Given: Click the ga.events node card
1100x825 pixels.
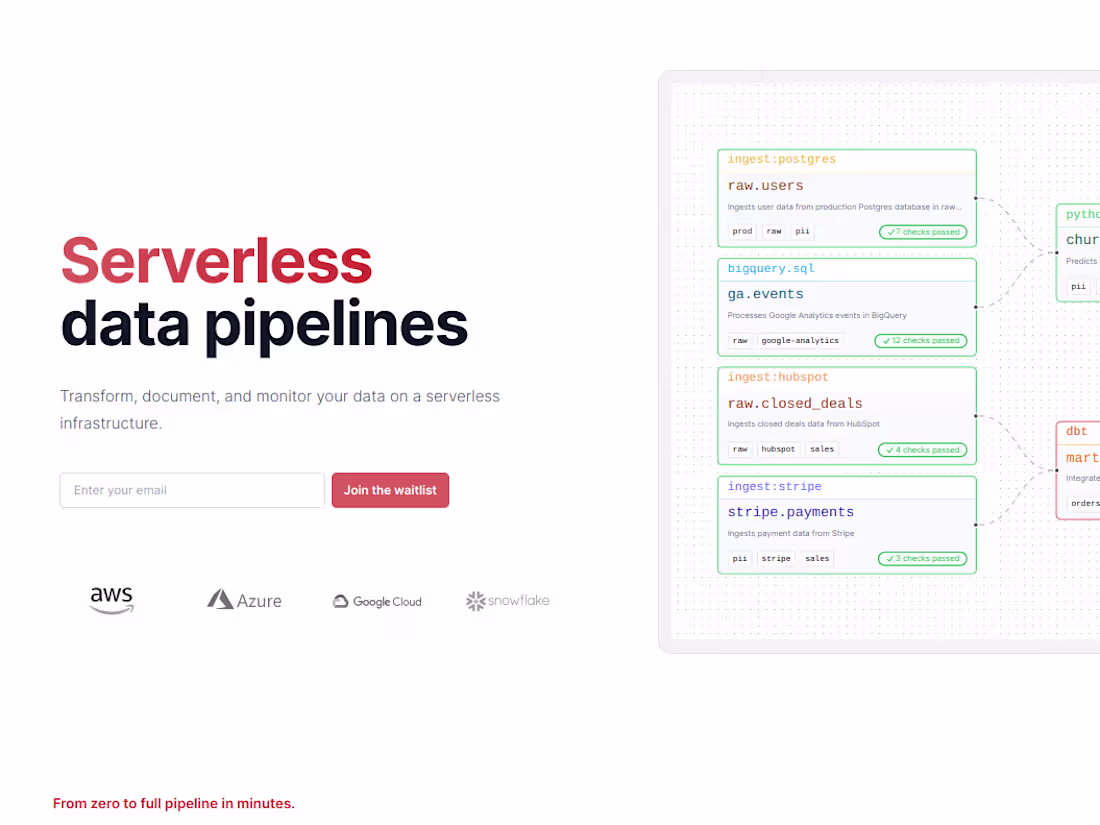Looking at the screenshot, I should point(847,307).
